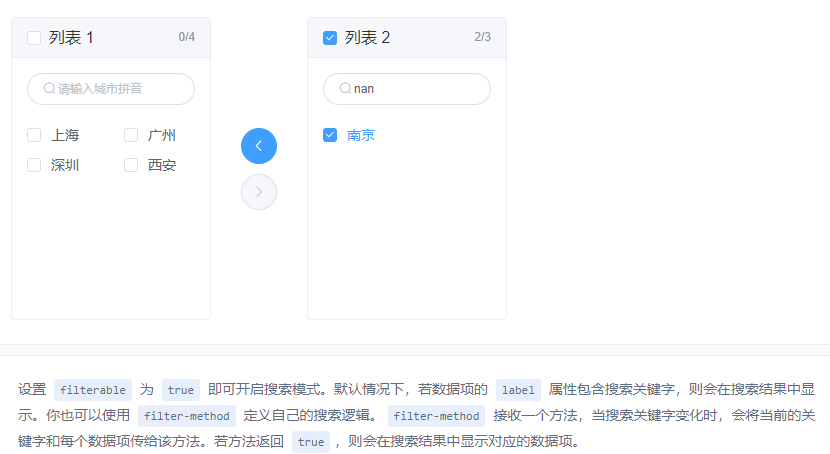
Task: Click the second filter-method code tag
Action: point(436,416)
